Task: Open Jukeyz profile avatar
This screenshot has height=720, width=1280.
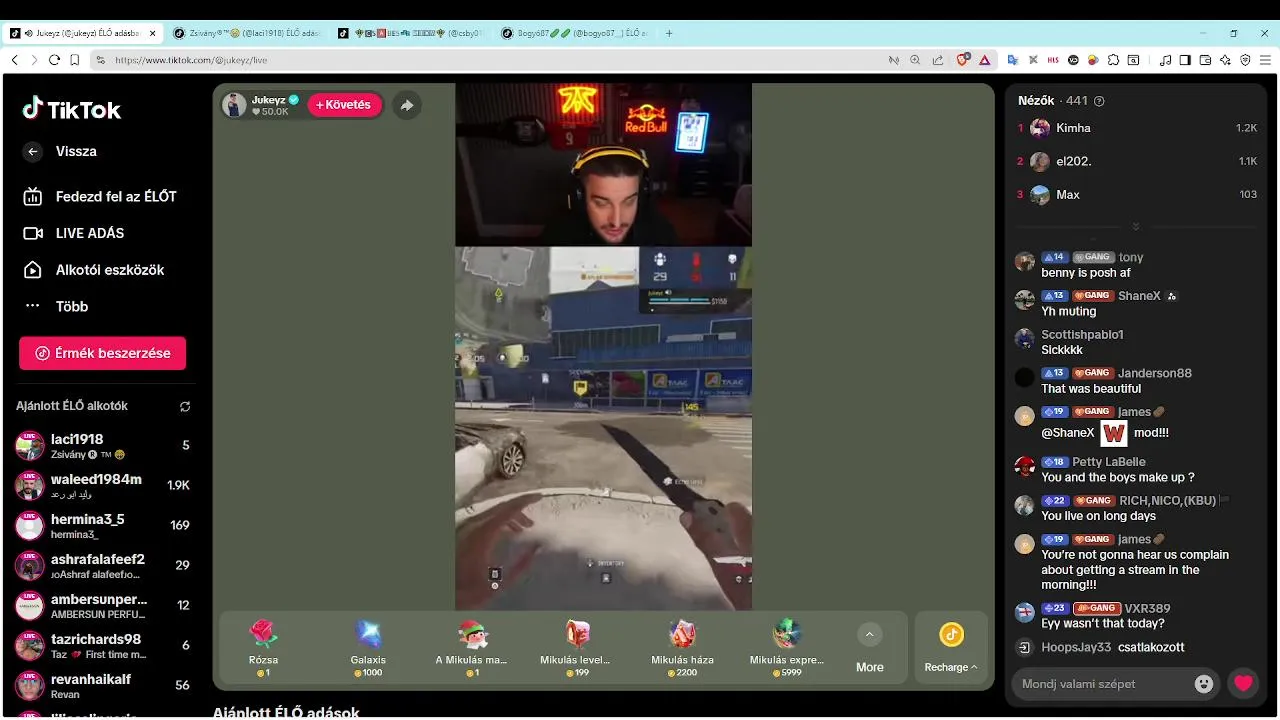Action: pyautogui.click(x=234, y=105)
